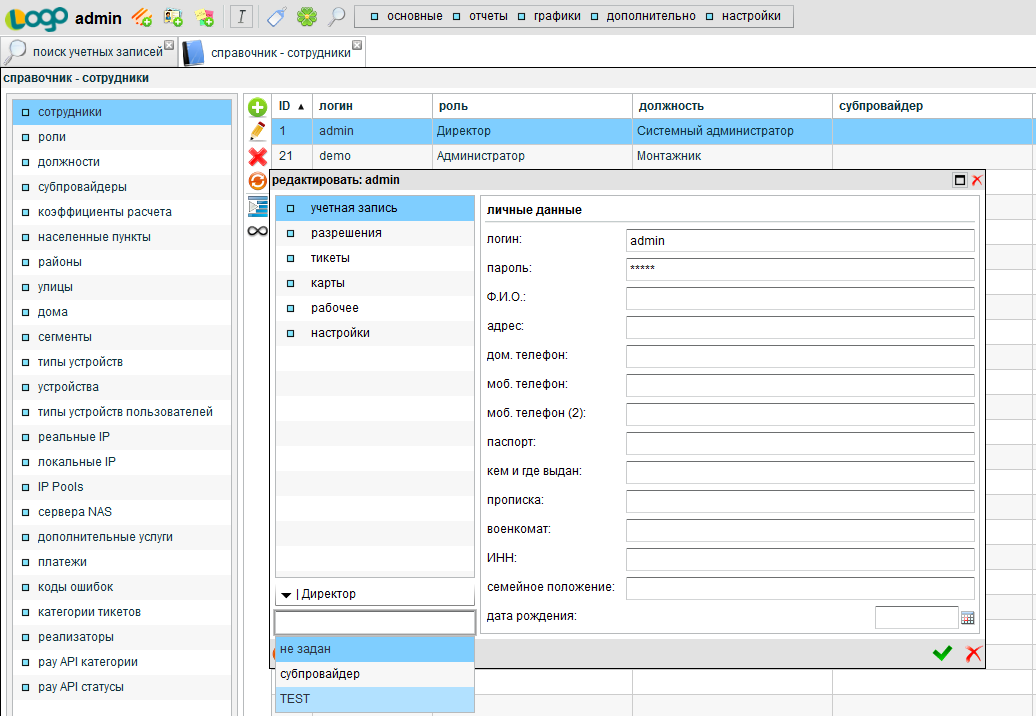Viewport: 1036px width, 716px height.
Task: Click the green clover icon in top toolbar
Action: (306, 16)
